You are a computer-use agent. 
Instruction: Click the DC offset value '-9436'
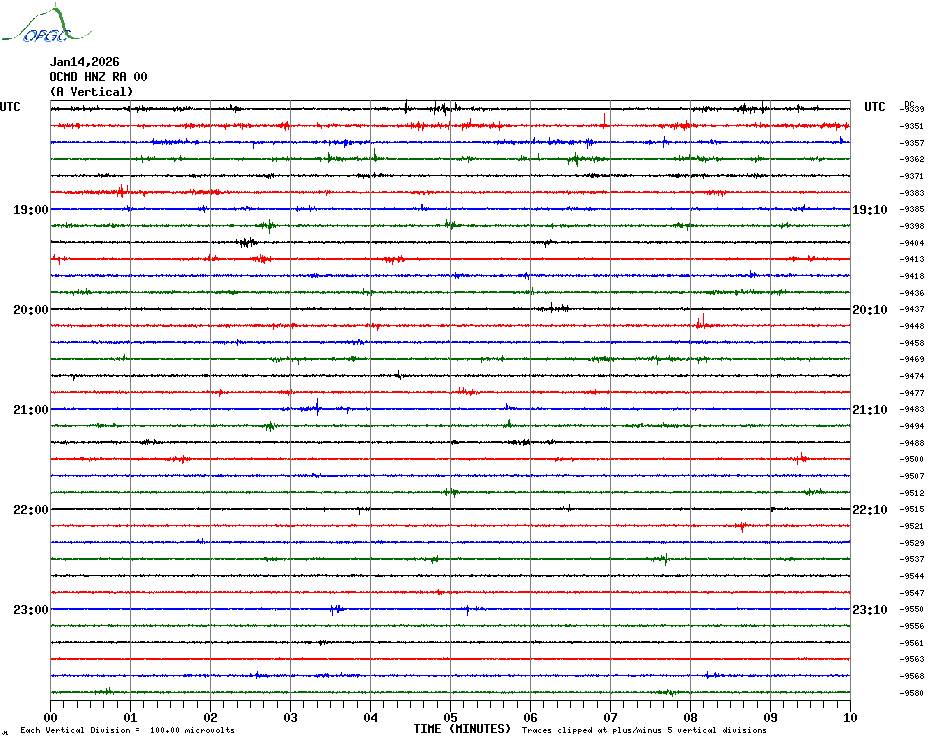point(912,293)
